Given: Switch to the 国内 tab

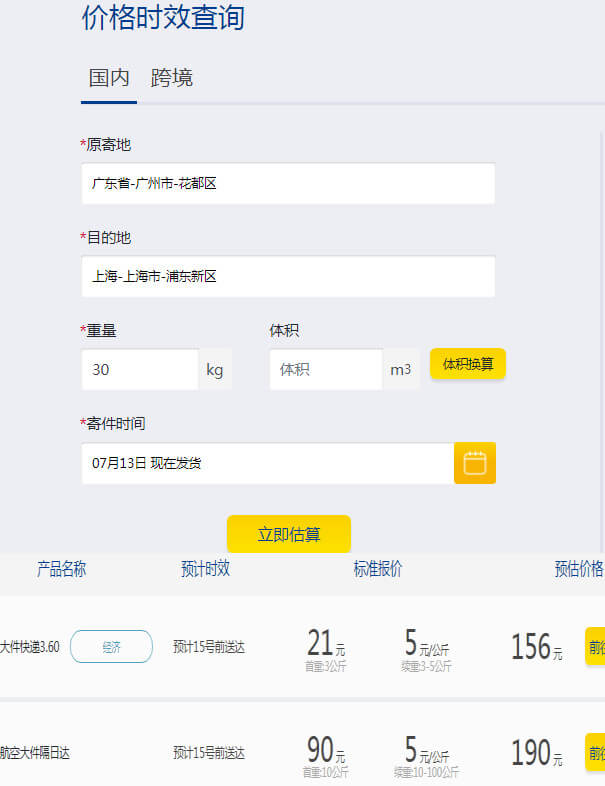Looking at the screenshot, I should [109, 78].
